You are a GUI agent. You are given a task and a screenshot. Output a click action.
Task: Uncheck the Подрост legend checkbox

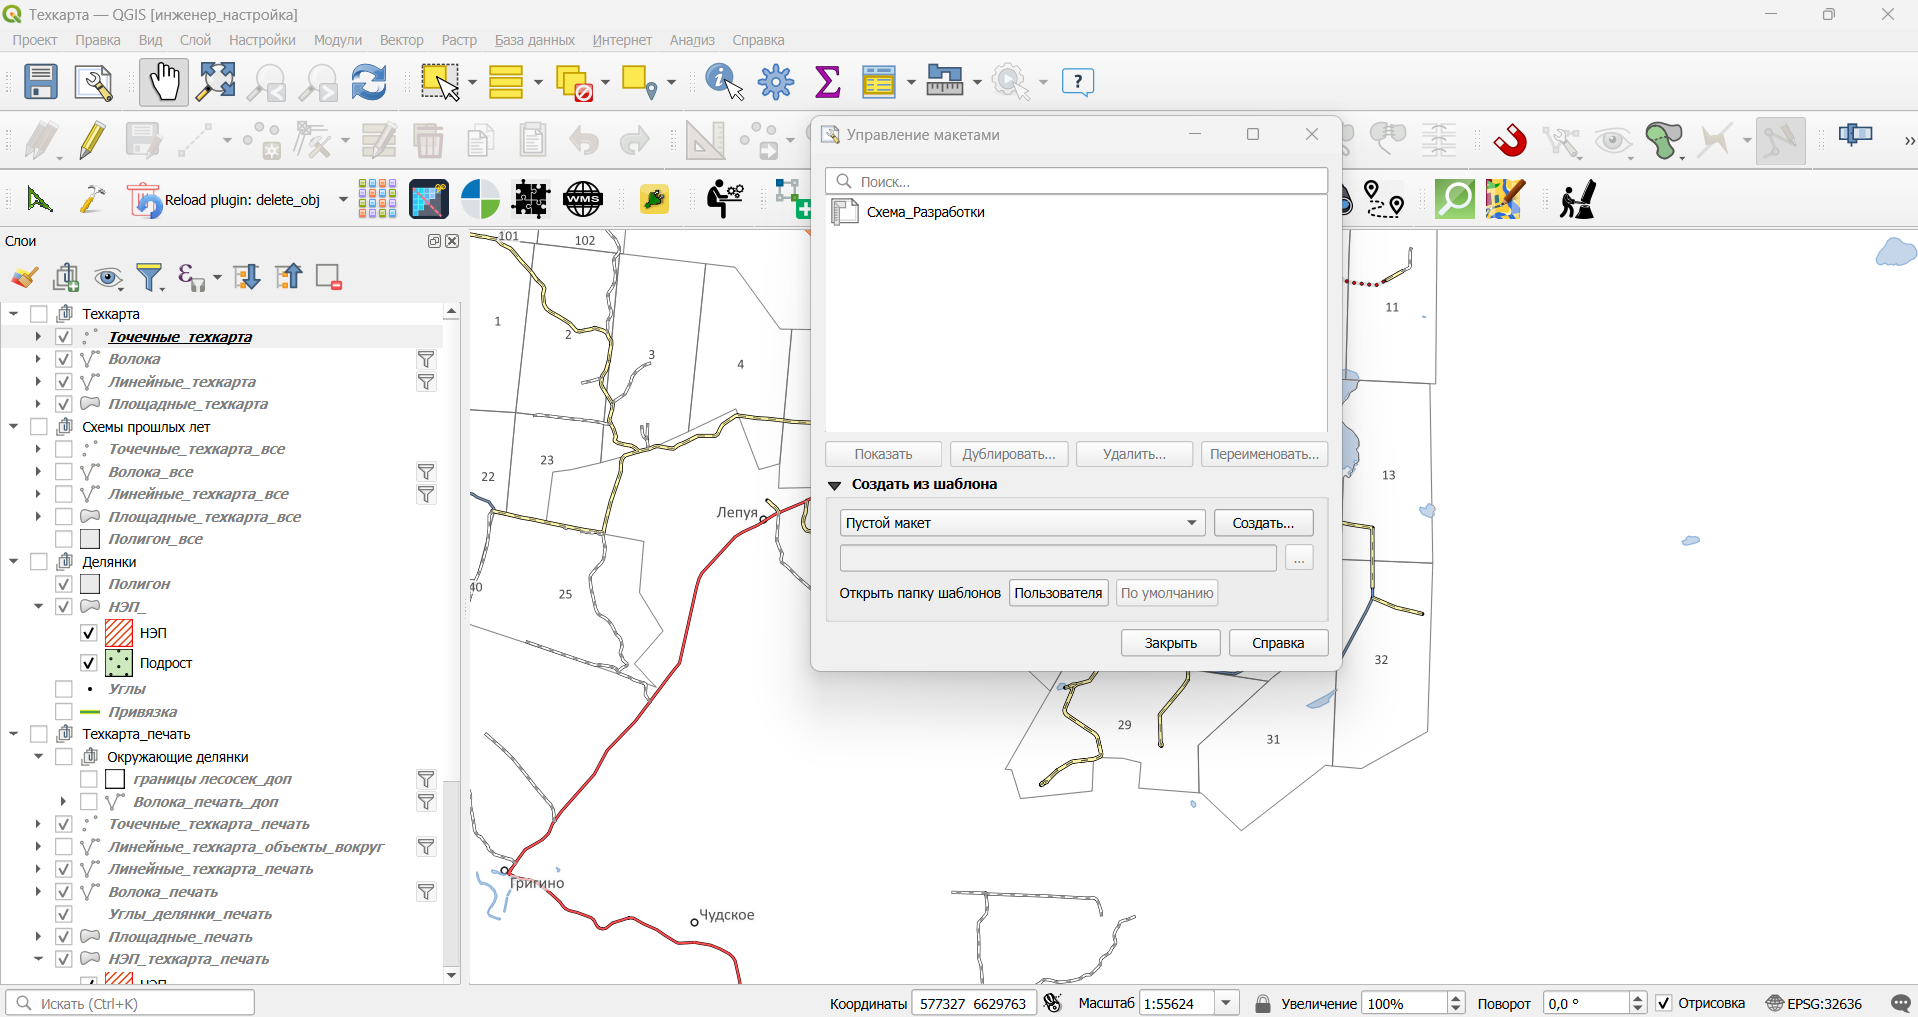[89, 663]
